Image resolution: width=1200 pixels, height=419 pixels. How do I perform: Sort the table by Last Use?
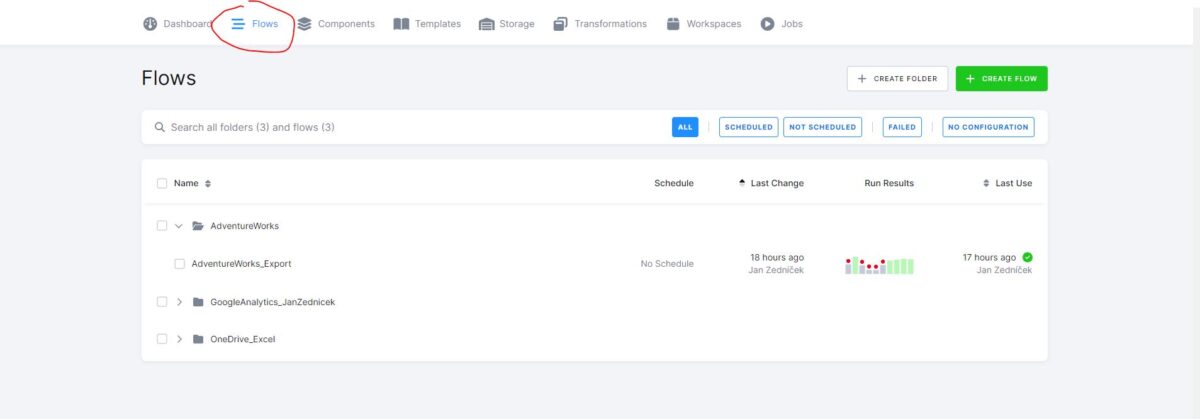pyautogui.click(x=1008, y=183)
